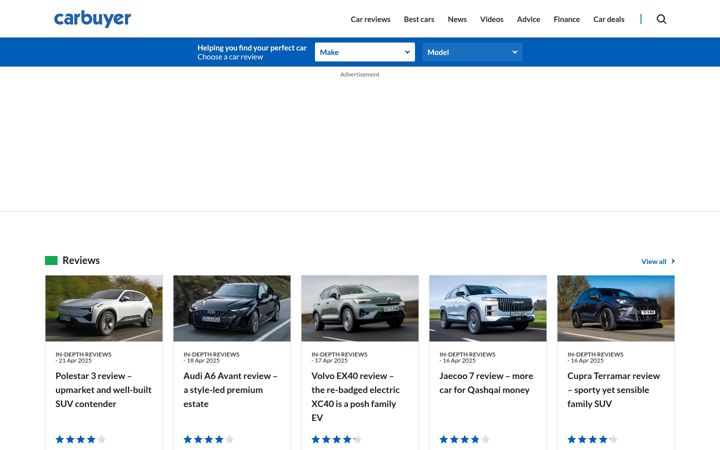Go to the carbuyer home logo
Image resolution: width=720 pixels, height=450 pixels.
pos(92,19)
